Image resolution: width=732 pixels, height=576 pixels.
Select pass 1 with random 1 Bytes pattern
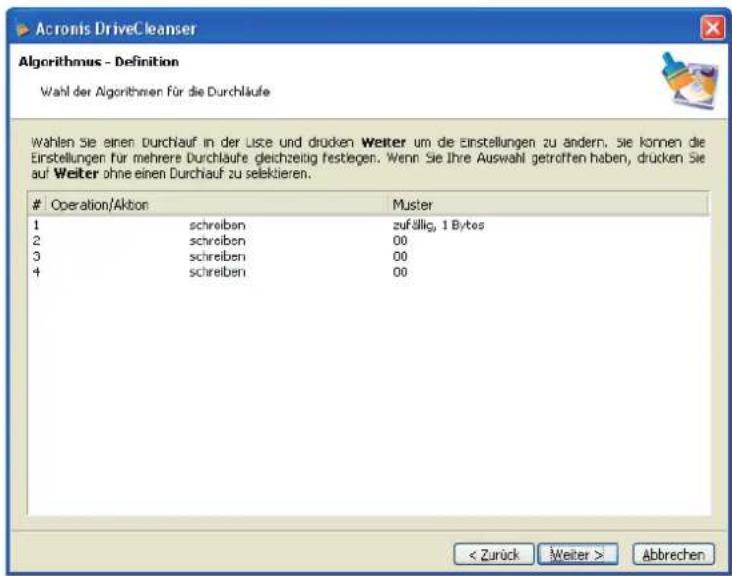[x=369, y=225]
